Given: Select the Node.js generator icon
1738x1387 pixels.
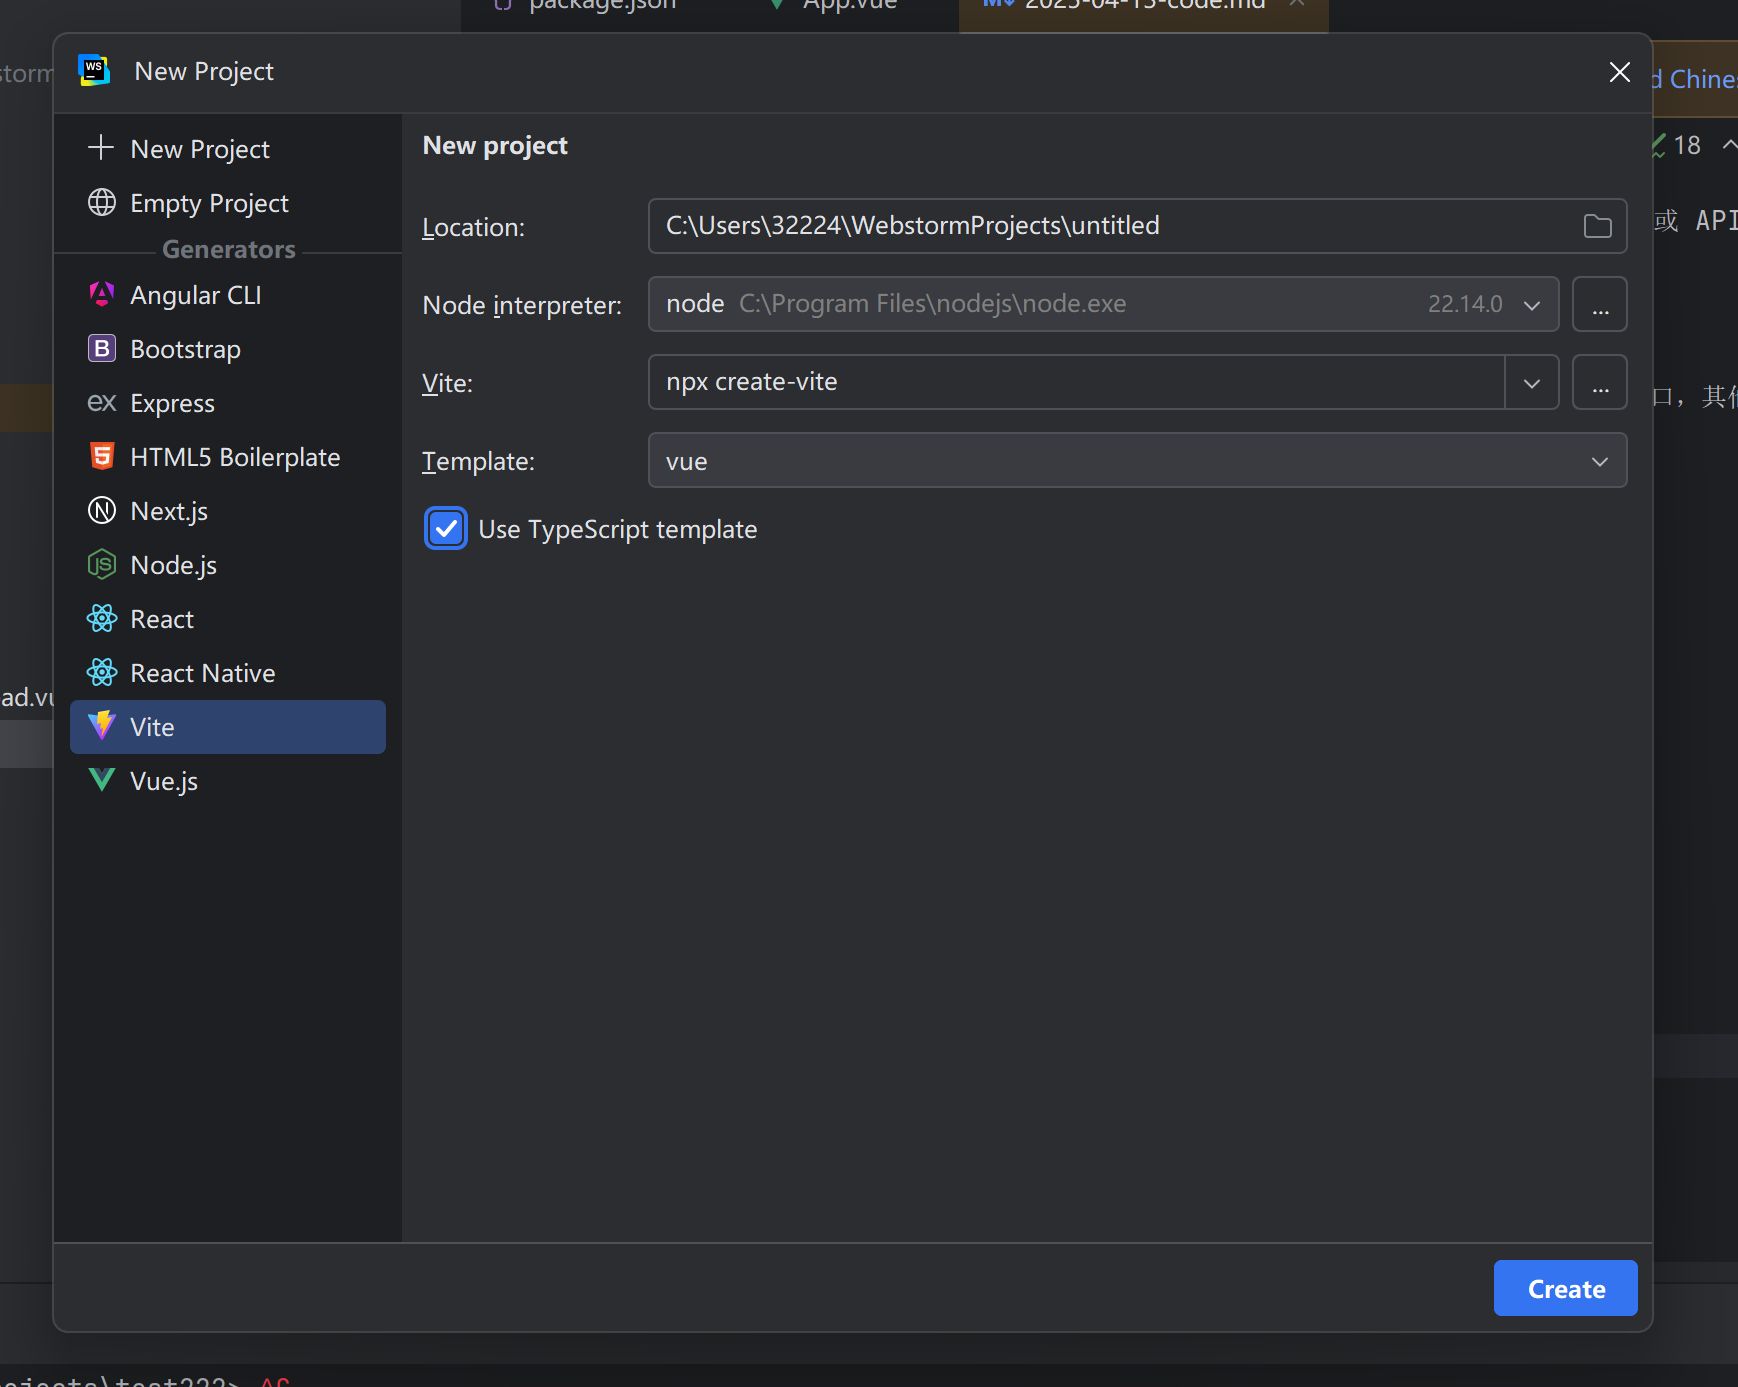Looking at the screenshot, I should coord(102,565).
